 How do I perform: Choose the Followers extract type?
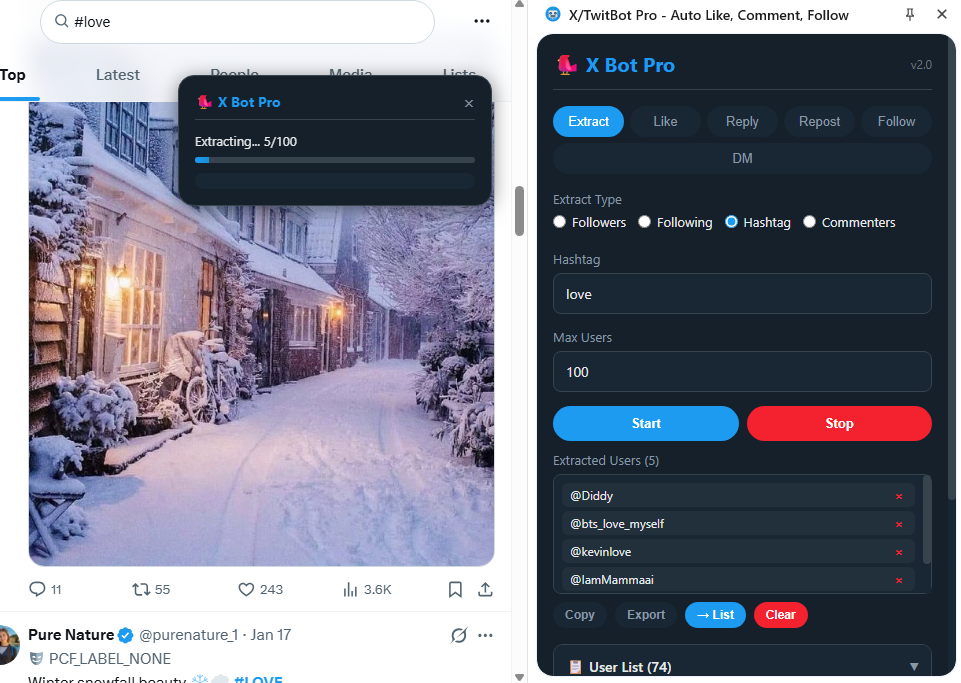560,222
